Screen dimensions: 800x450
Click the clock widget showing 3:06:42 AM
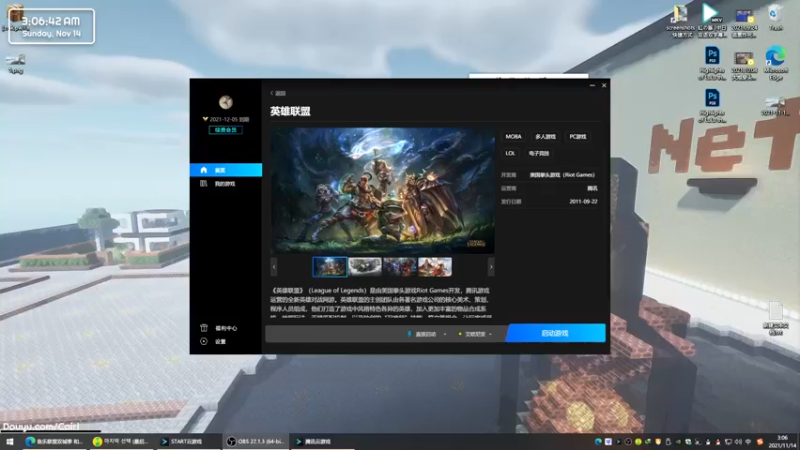coord(52,26)
